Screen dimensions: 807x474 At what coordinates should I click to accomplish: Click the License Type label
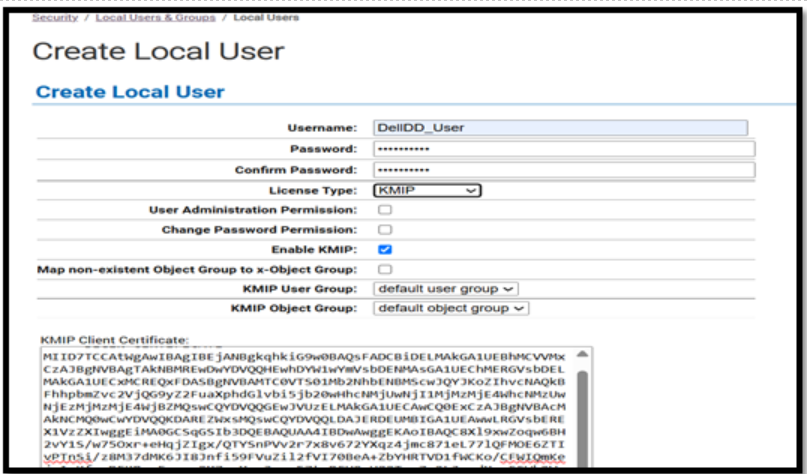313,190
